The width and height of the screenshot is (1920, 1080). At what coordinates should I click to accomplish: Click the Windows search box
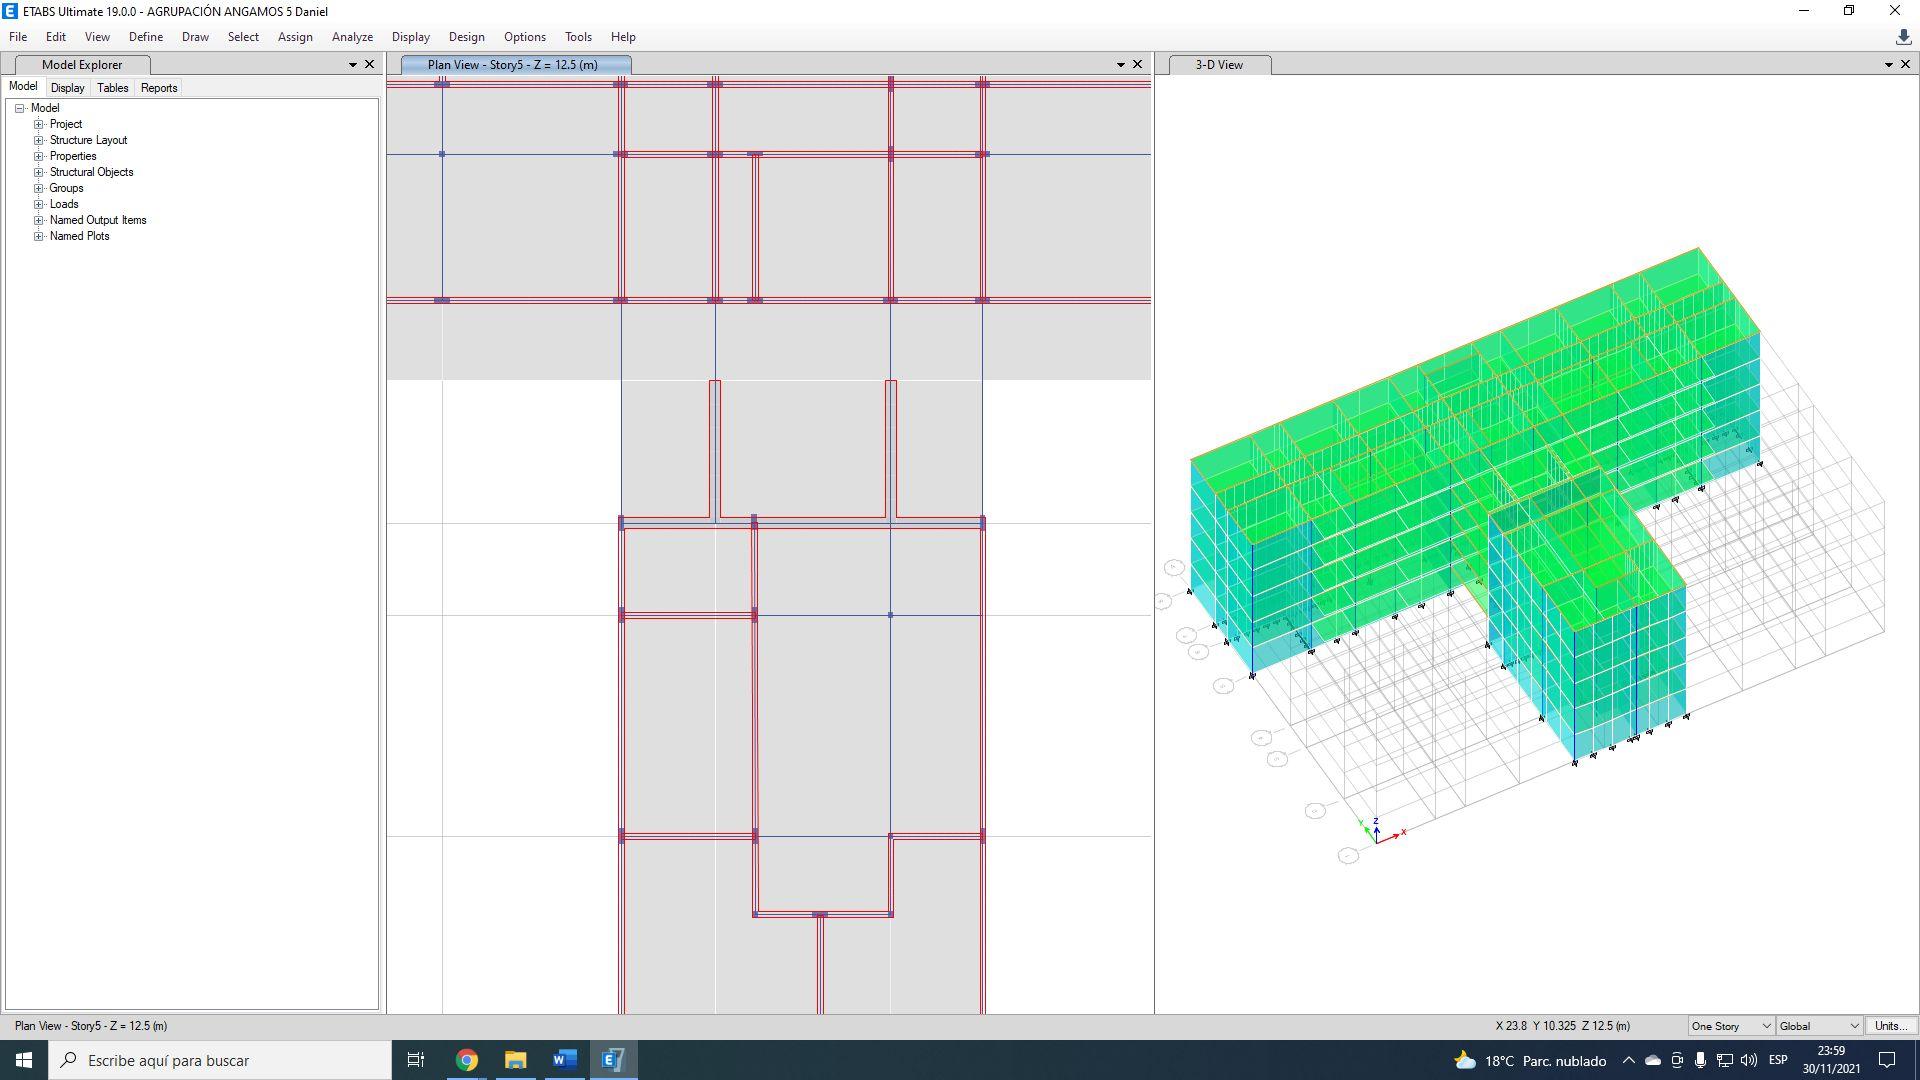click(x=220, y=1060)
